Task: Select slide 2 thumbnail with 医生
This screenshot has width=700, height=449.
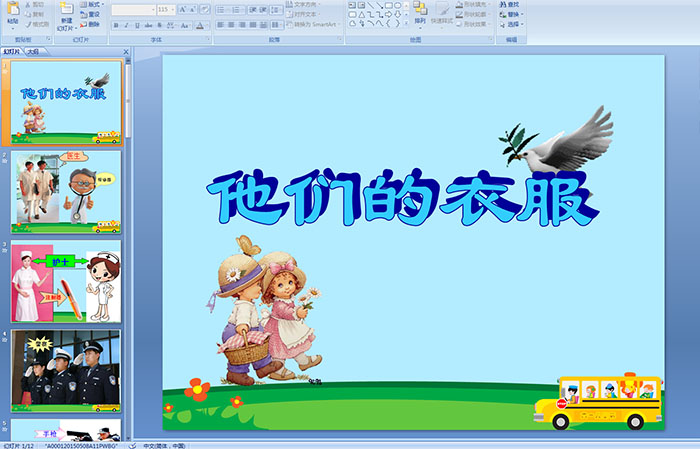Action: pyautogui.click(x=66, y=192)
